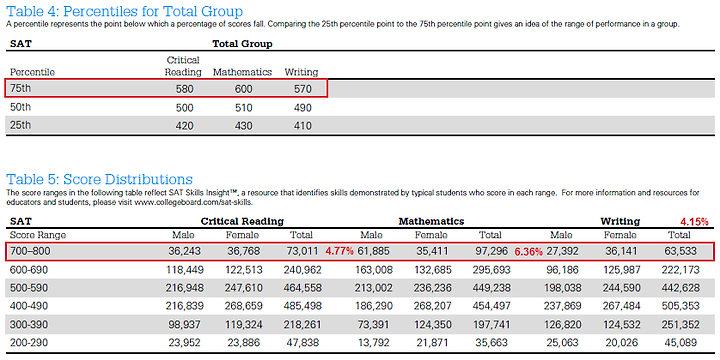Click the 'Mathematics' section header in Table 5
Screen dimensions: 720x360
point(431,221)
